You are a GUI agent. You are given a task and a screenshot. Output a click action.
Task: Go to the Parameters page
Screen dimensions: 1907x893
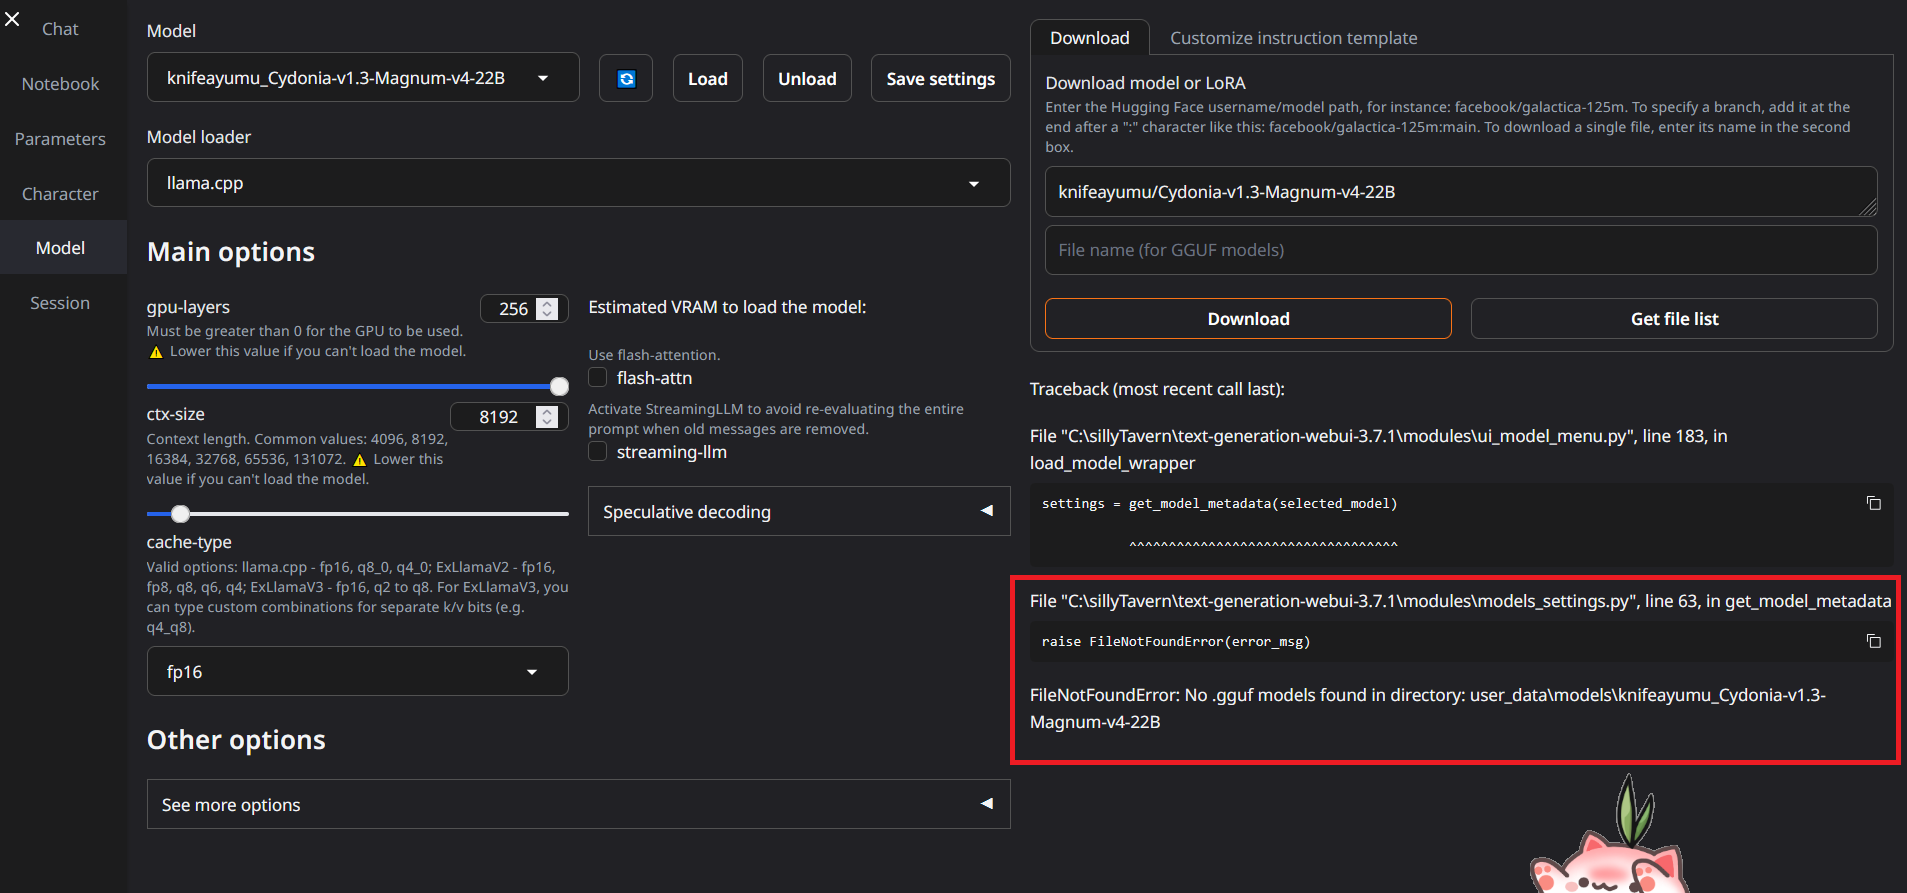[x=60, y=139]
